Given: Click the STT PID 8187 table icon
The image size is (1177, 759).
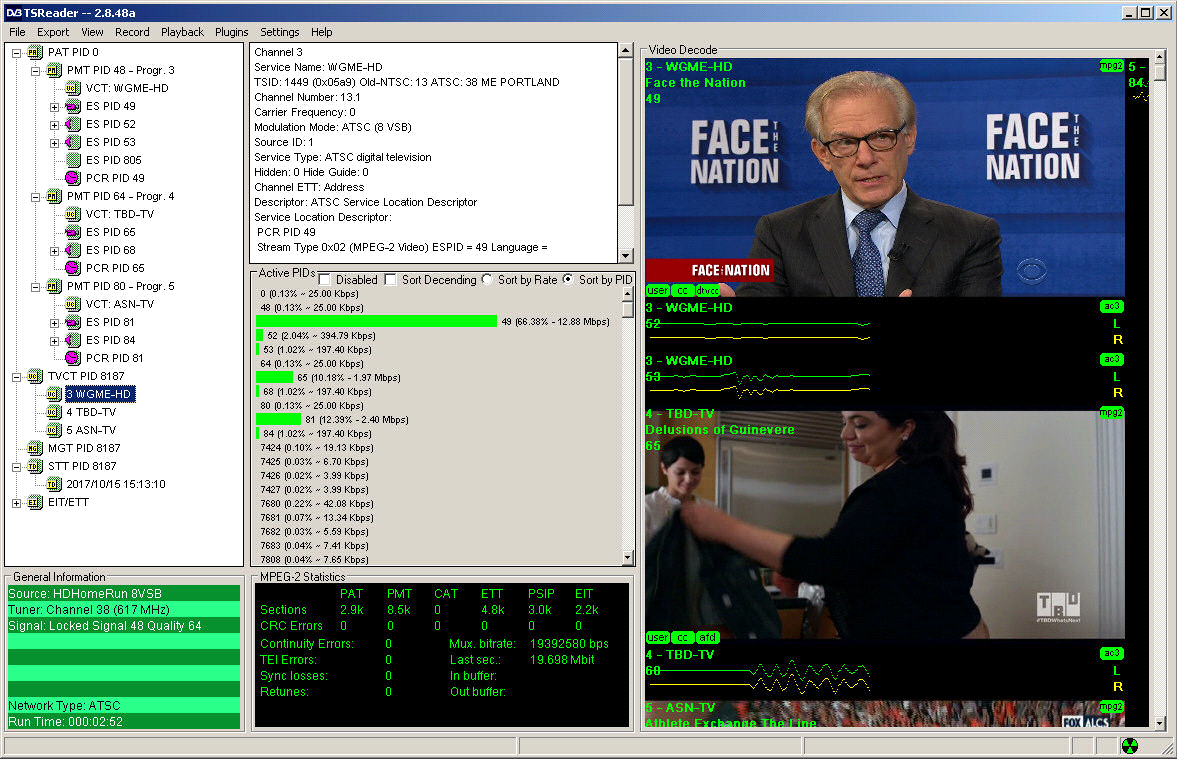Looking at the screenshot, I should tap(35, 466).
